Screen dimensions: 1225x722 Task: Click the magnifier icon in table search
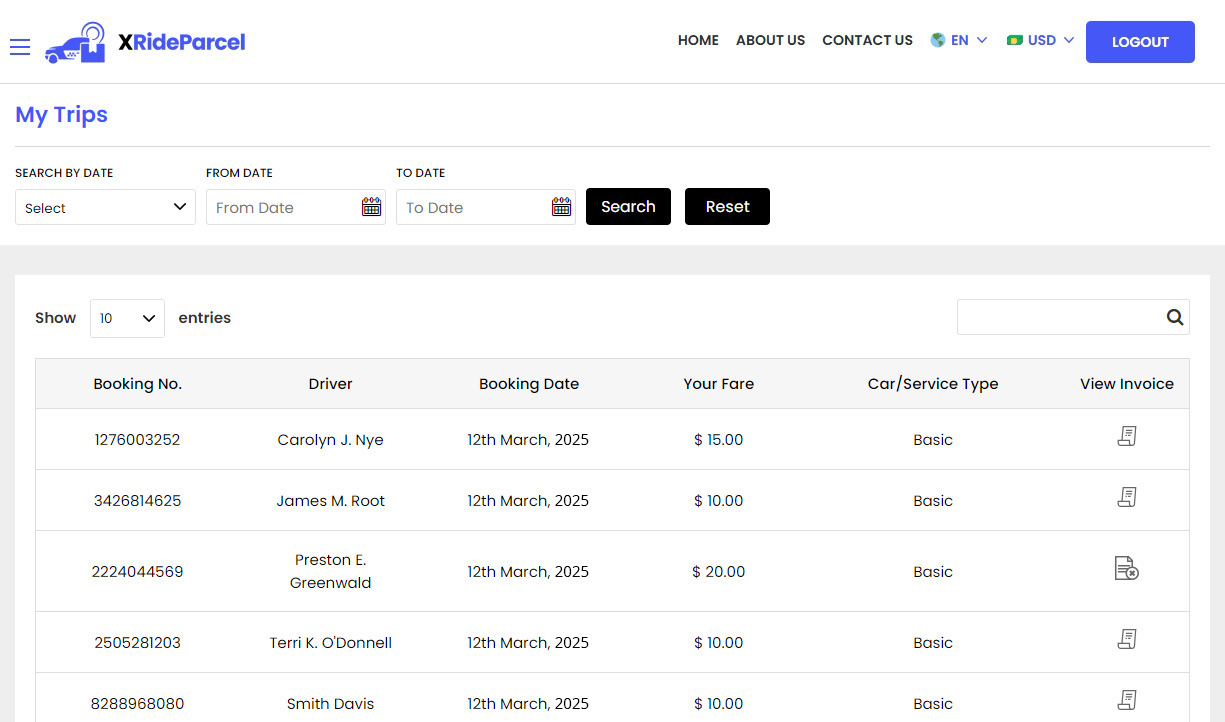[x=1174, y=317]
